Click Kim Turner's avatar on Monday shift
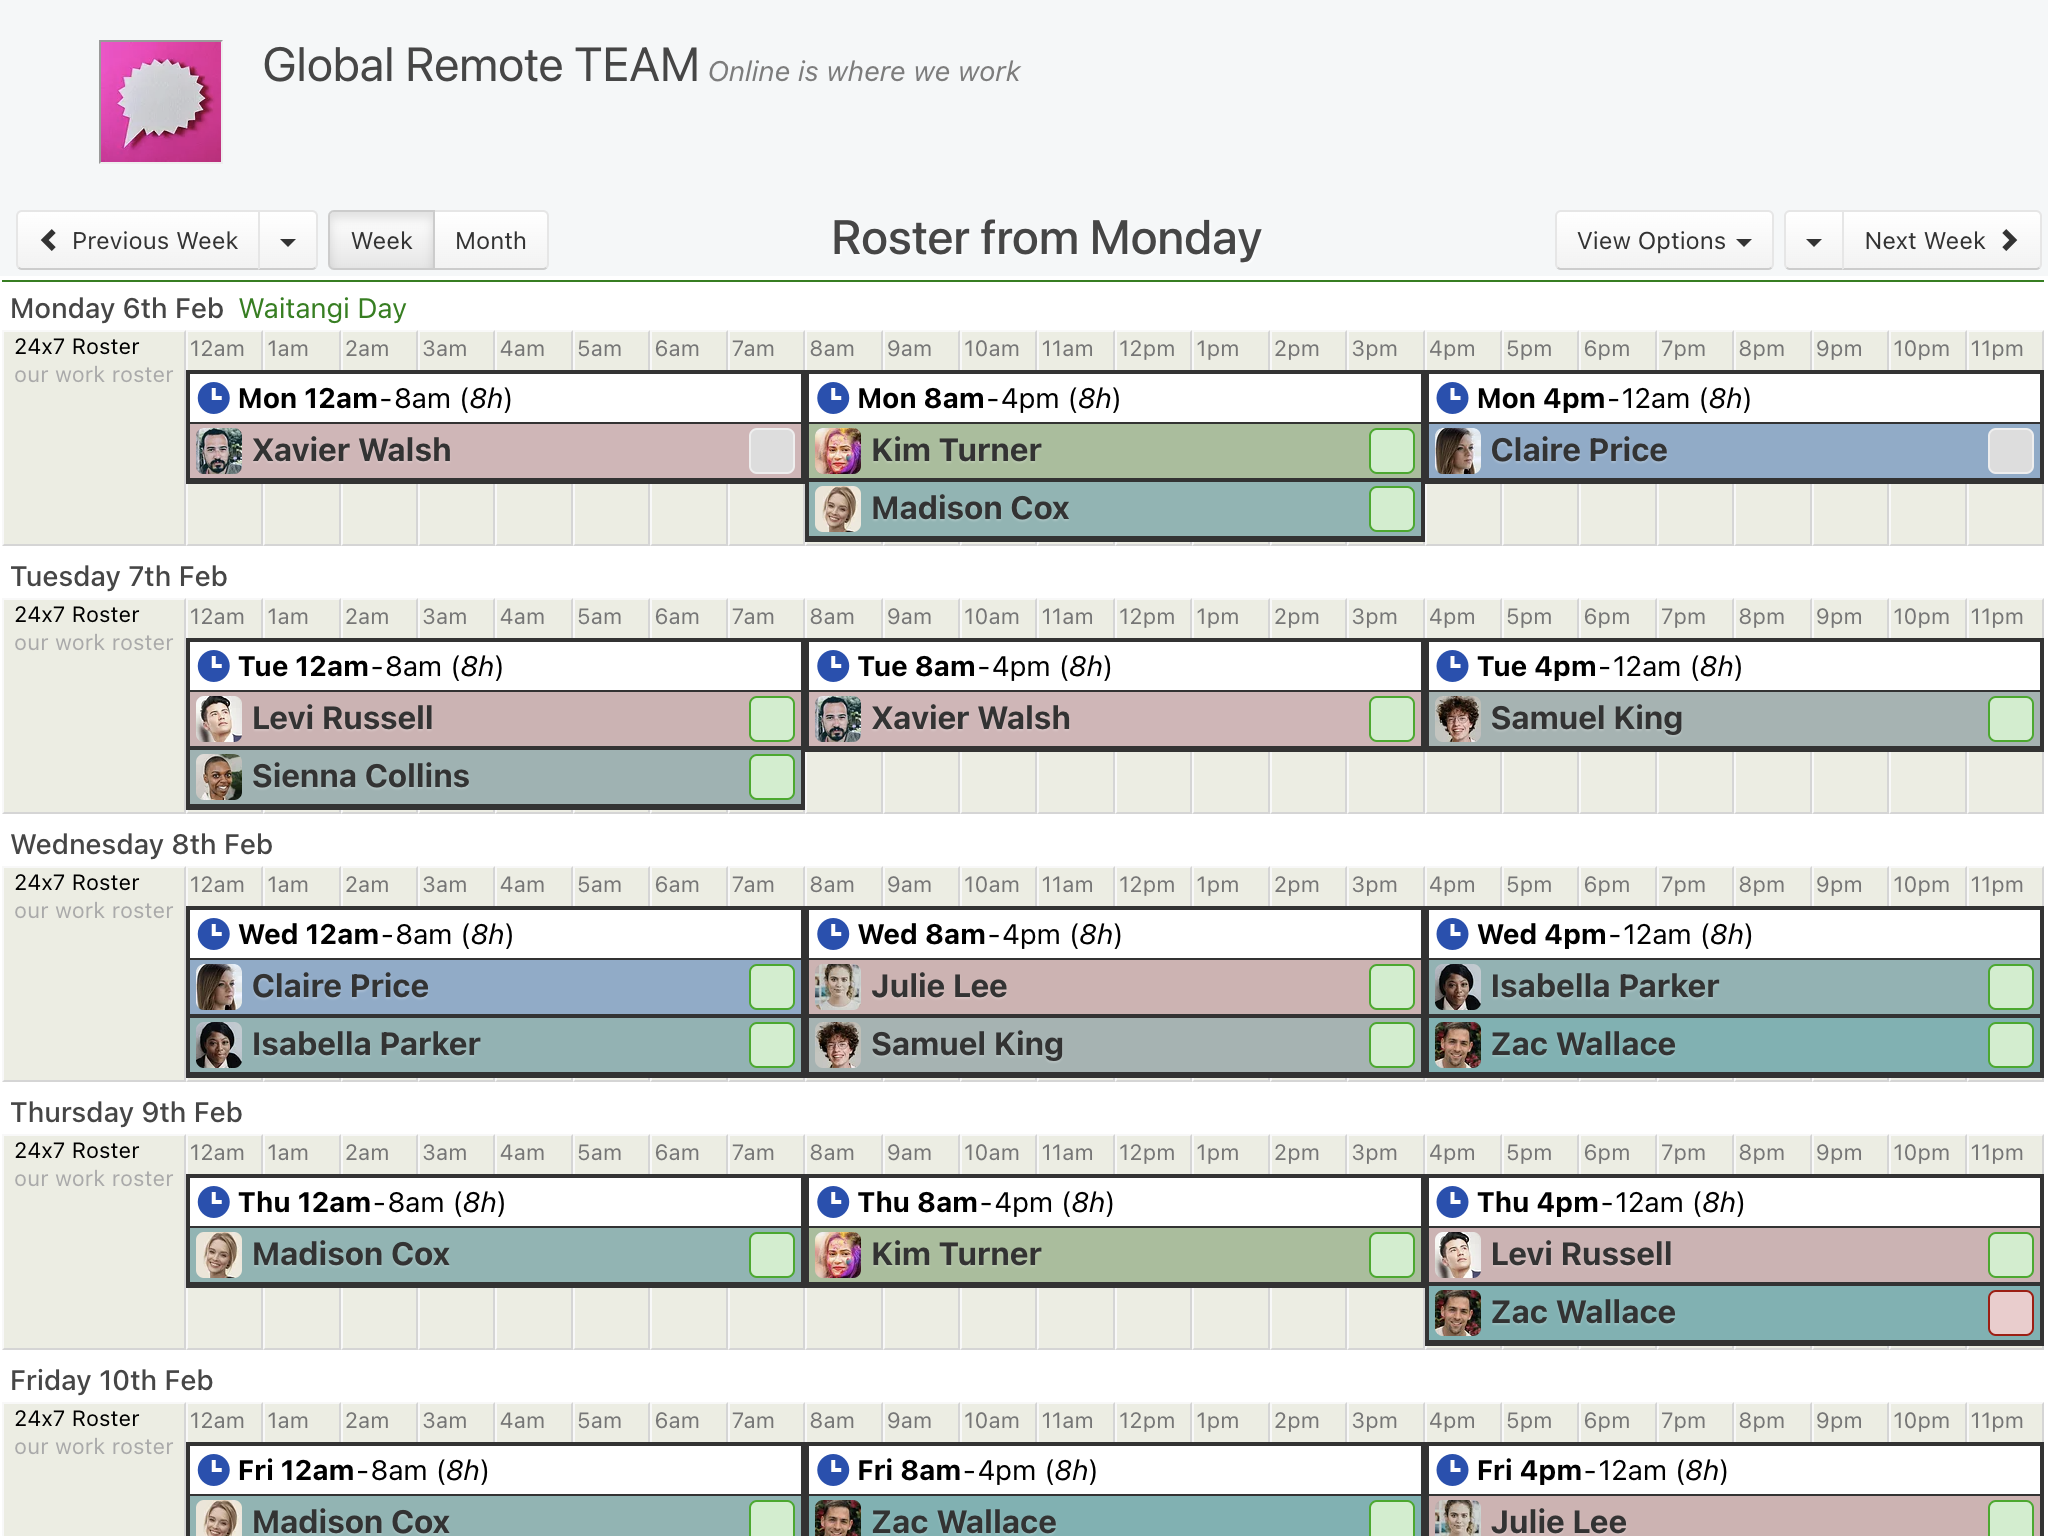The image size is (2048, 1536). tap(838, 451)
